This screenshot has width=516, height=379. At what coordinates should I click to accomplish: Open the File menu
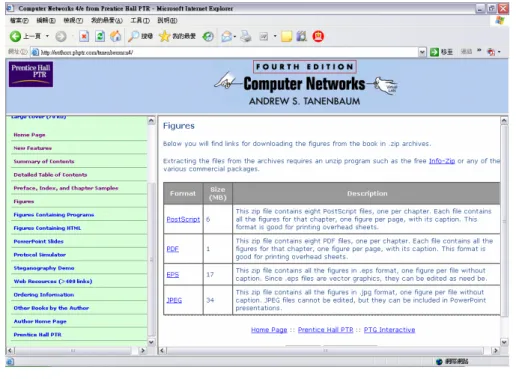click(19, 21)
